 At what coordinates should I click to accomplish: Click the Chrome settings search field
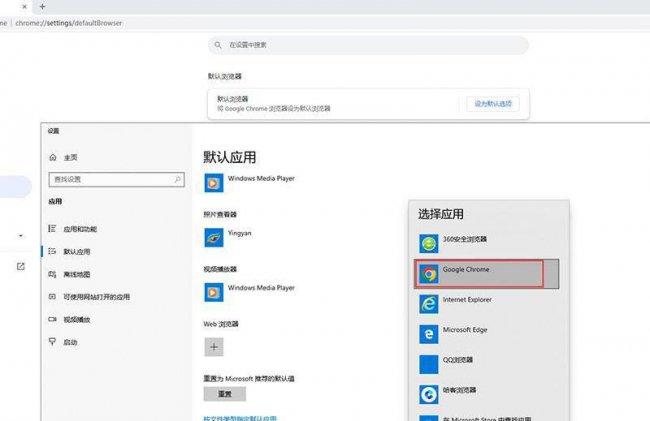(x=368, y=45)
